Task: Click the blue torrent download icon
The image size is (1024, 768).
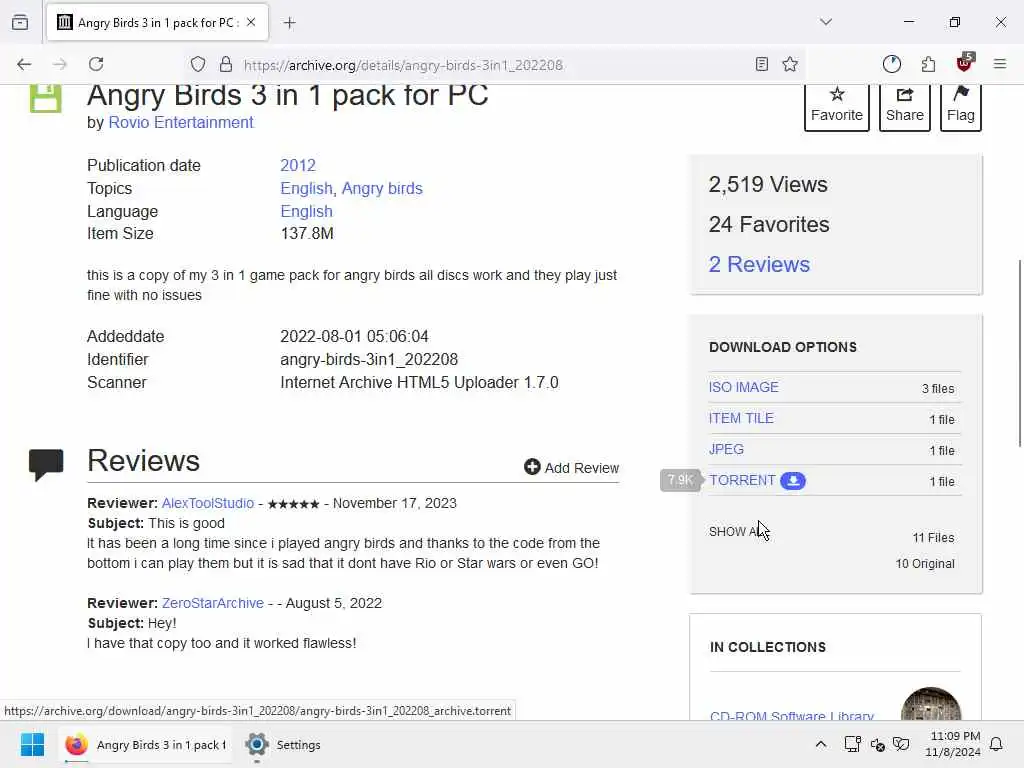Action: 793,481
